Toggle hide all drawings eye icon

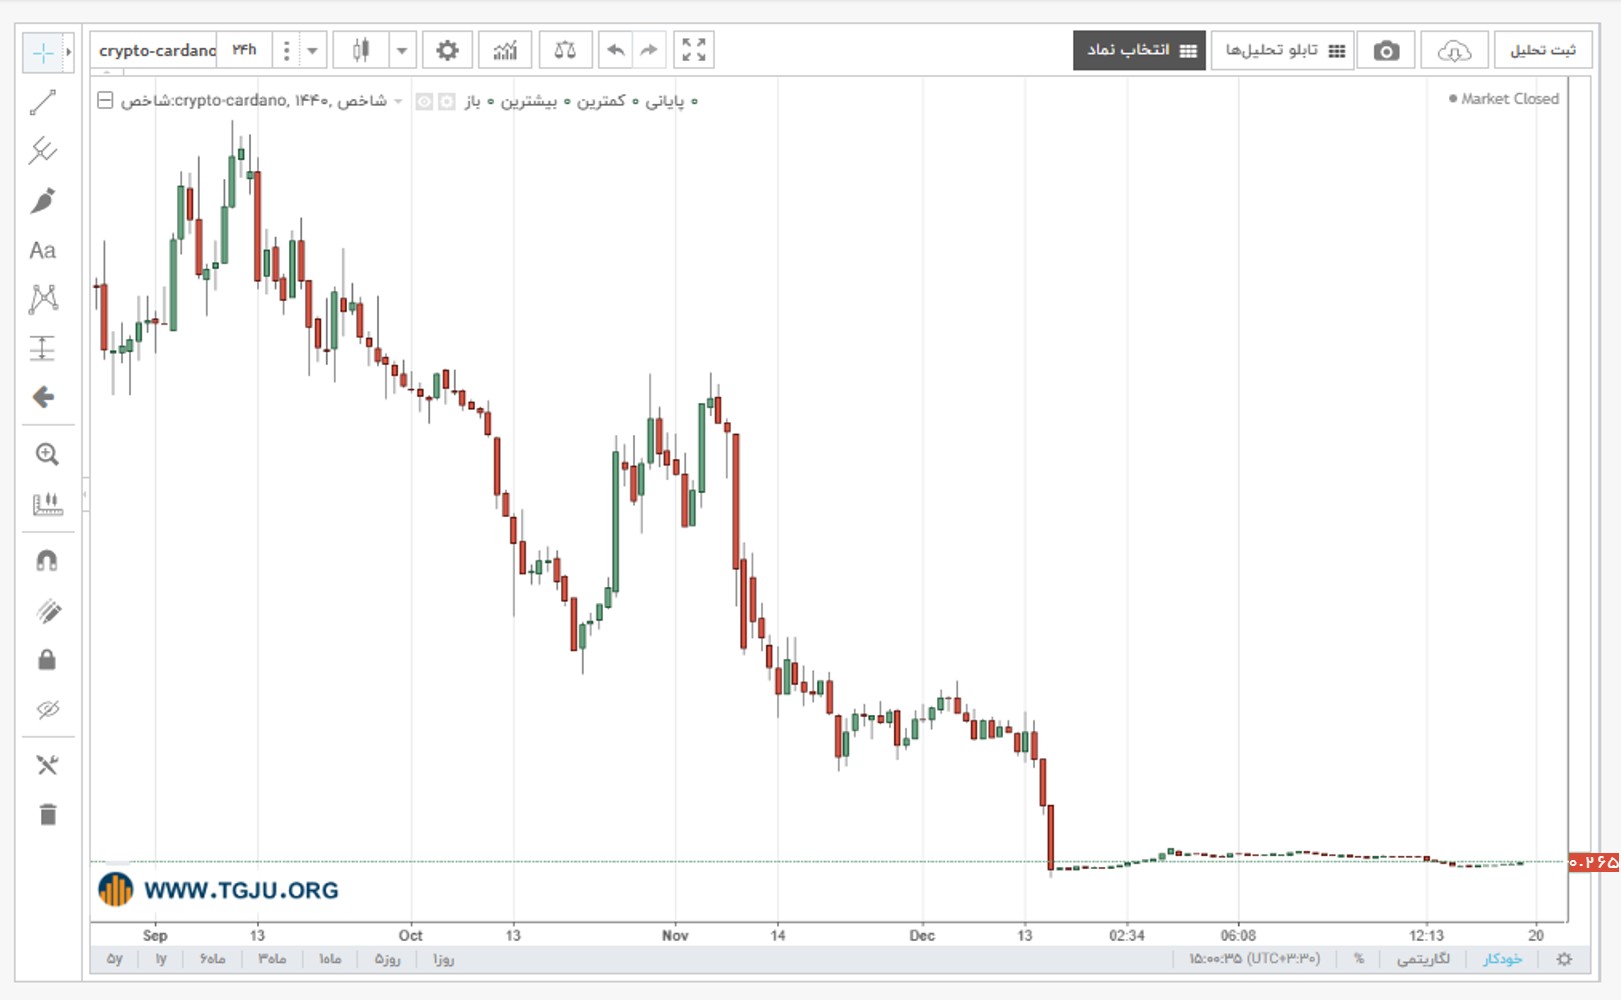coord(47,710)
